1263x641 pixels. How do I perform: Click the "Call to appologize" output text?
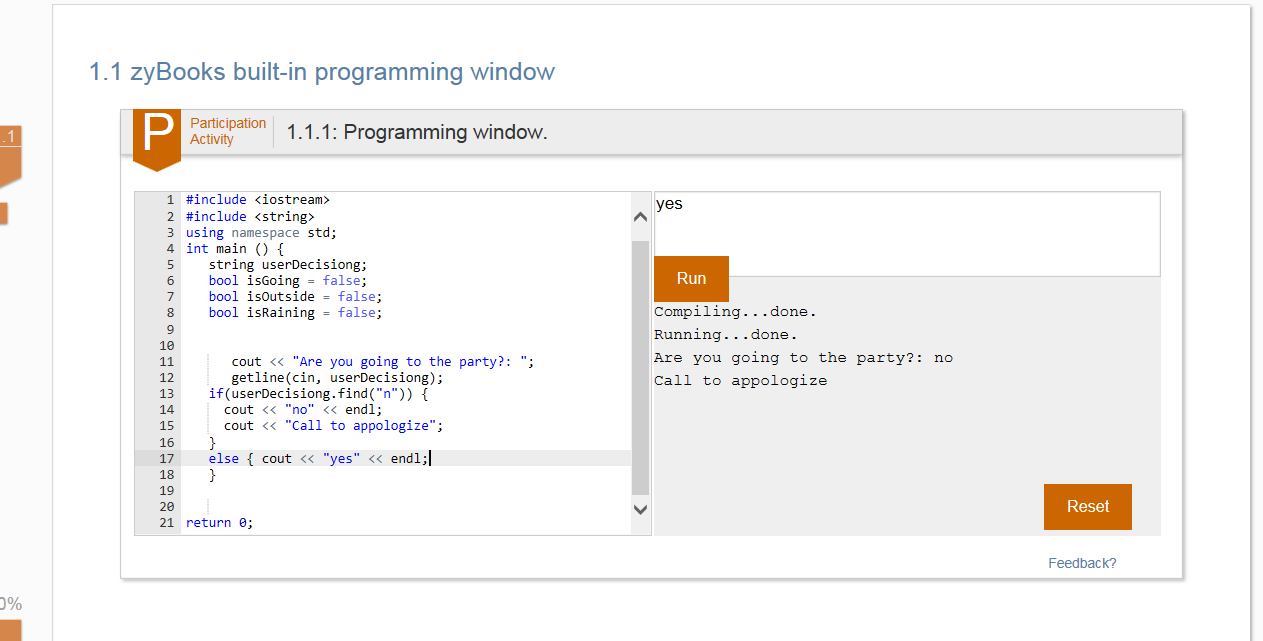coord(740,381)
